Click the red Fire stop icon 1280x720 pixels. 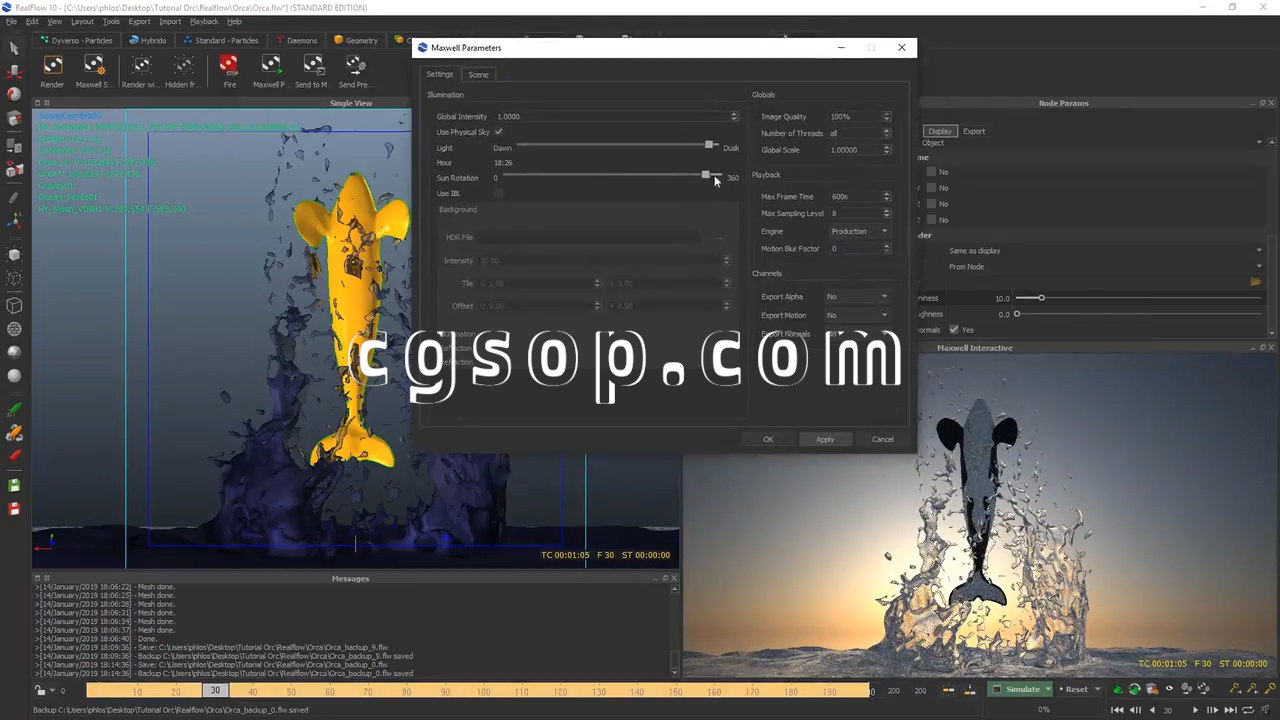click(230, 66)
